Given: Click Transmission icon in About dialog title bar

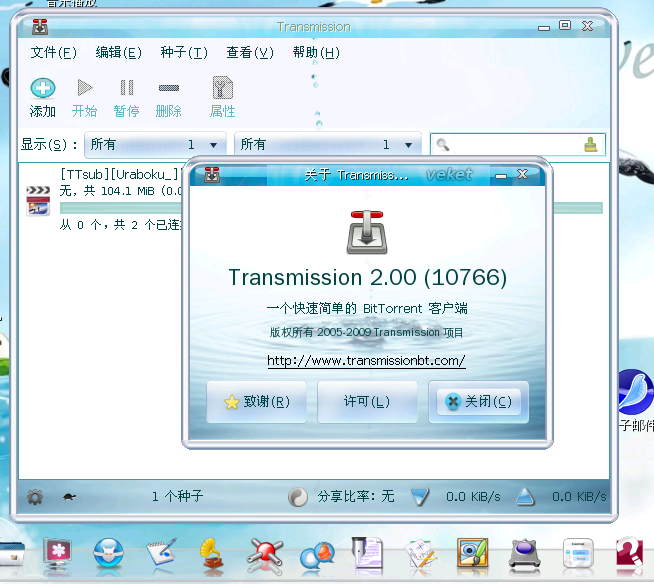Looking at the screenshot, I should [212, 174].
